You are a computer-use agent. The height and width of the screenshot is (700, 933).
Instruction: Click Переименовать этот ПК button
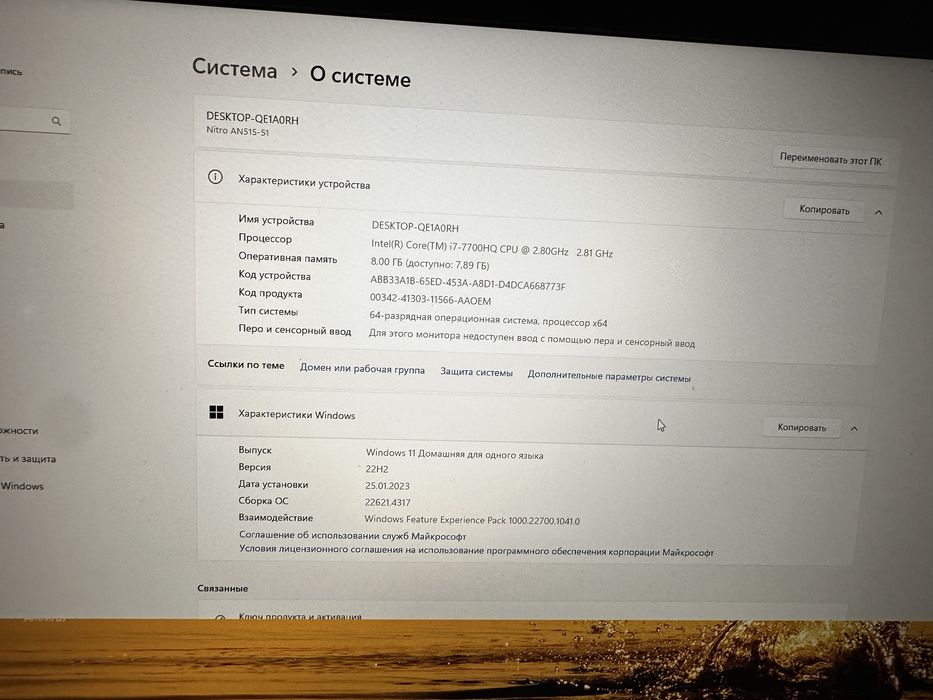pos(831,160)
